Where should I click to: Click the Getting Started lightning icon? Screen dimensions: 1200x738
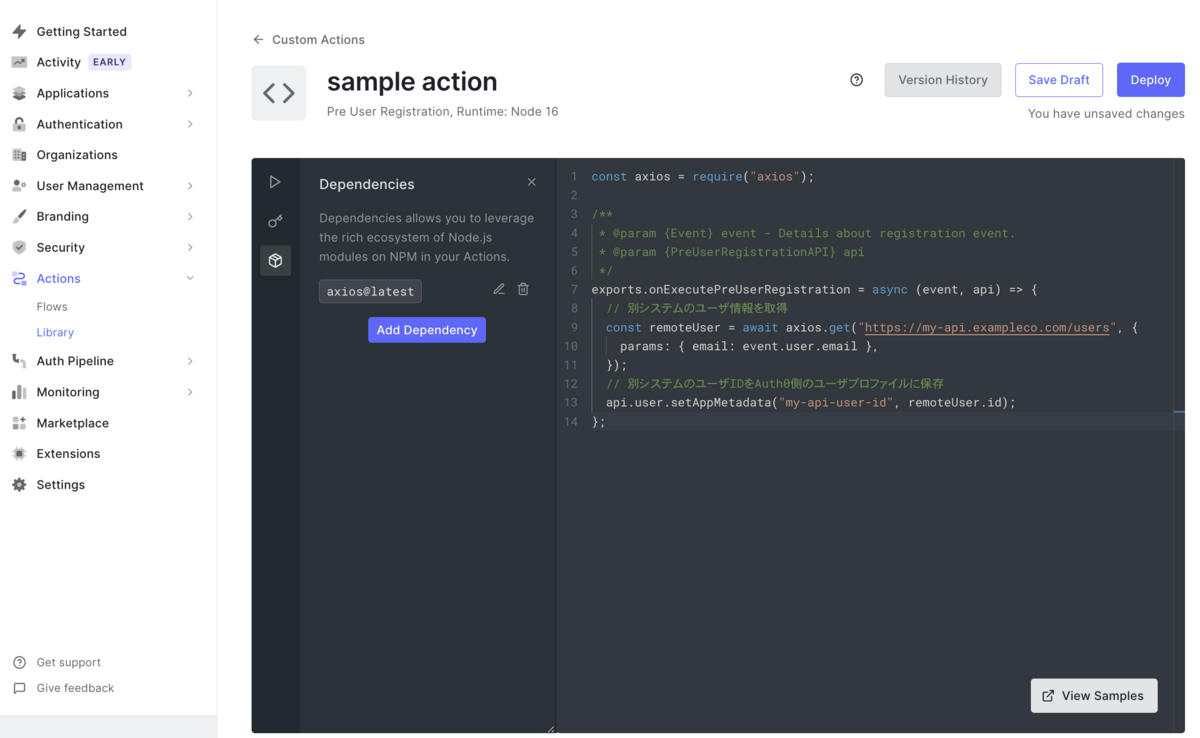coord(20,31)
